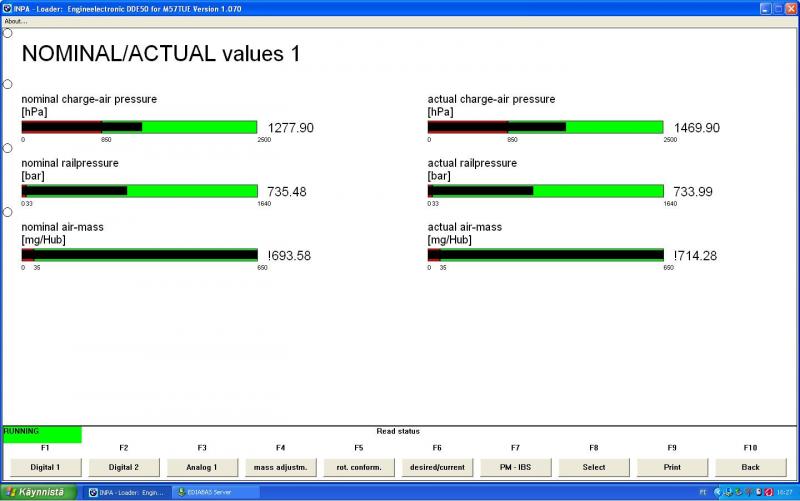
Task: Select the radio circle at top-left corner
Action: click(8, 33)
